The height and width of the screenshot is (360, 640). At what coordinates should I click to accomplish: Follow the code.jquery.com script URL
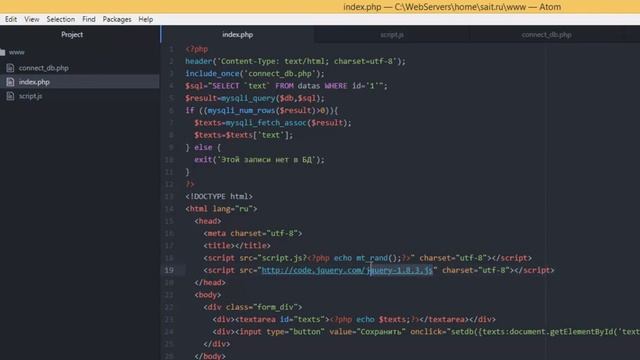pyautogui.click(x=347, y=270)
